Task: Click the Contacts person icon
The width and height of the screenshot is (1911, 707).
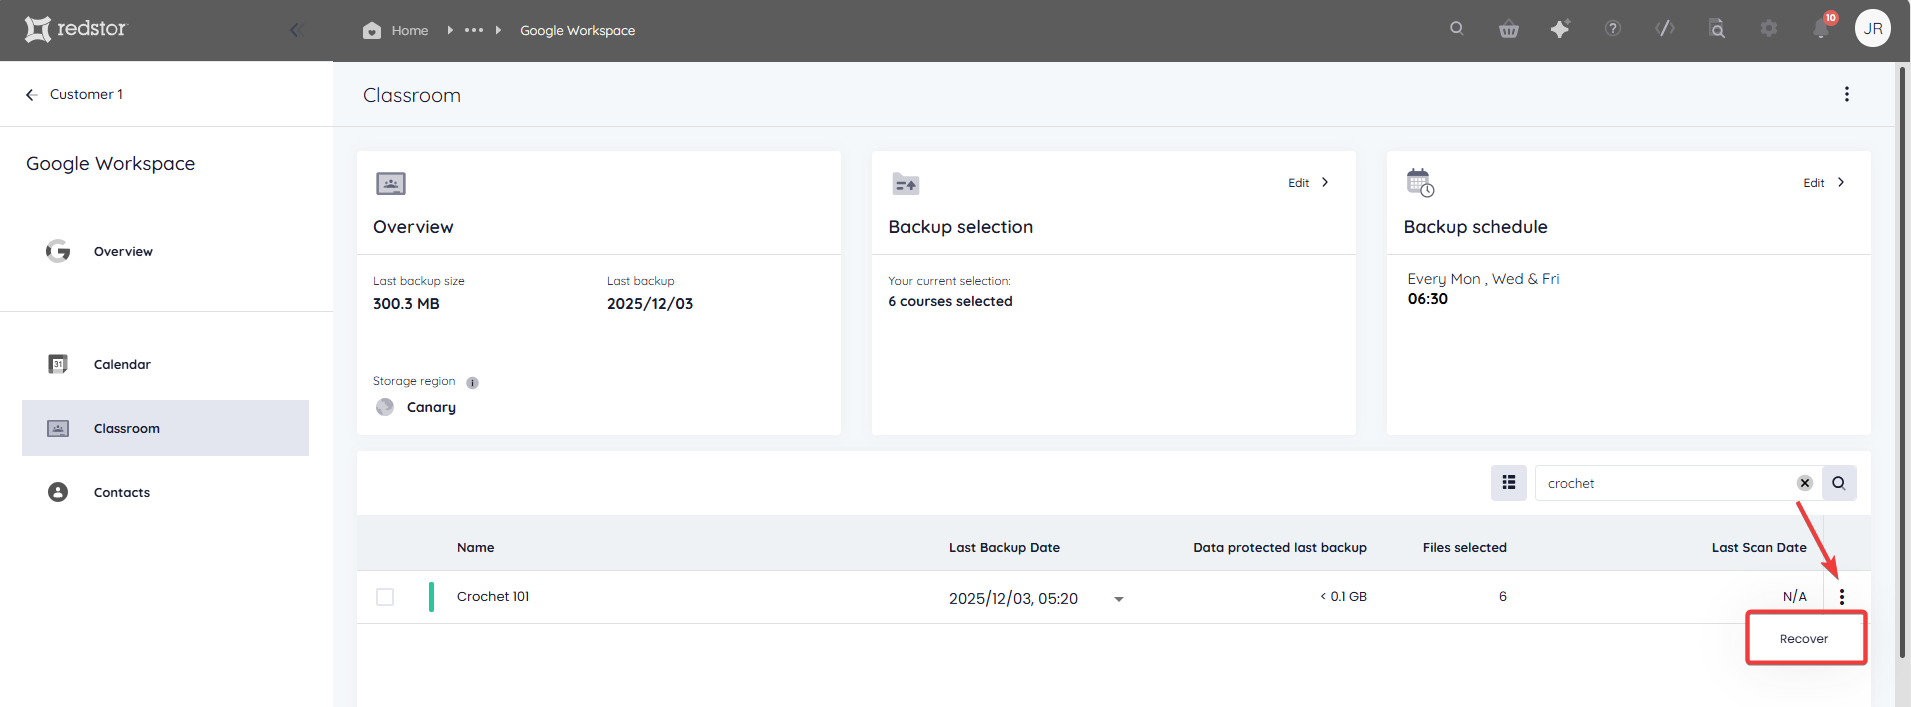Action: tap(58, 492)
